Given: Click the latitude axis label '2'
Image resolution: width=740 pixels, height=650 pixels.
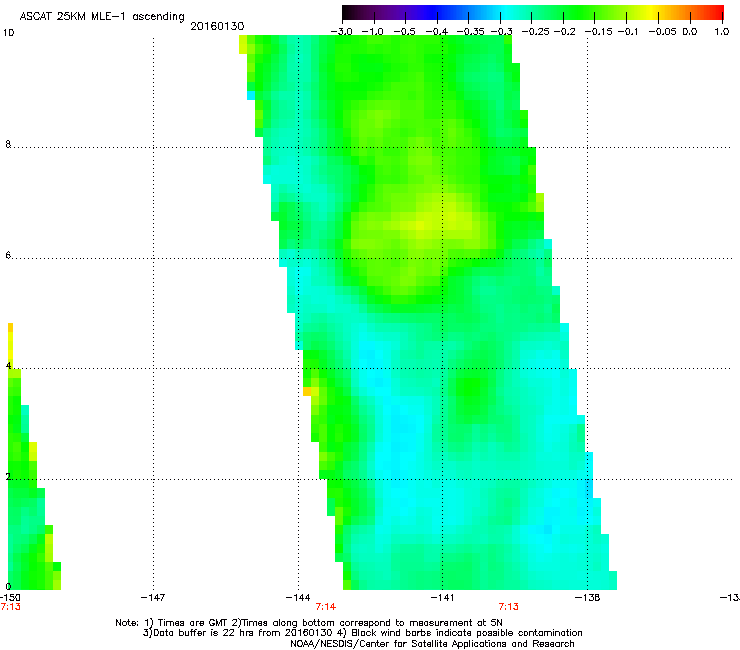Looking at the screenshot, I should click(x=8, y=477).
